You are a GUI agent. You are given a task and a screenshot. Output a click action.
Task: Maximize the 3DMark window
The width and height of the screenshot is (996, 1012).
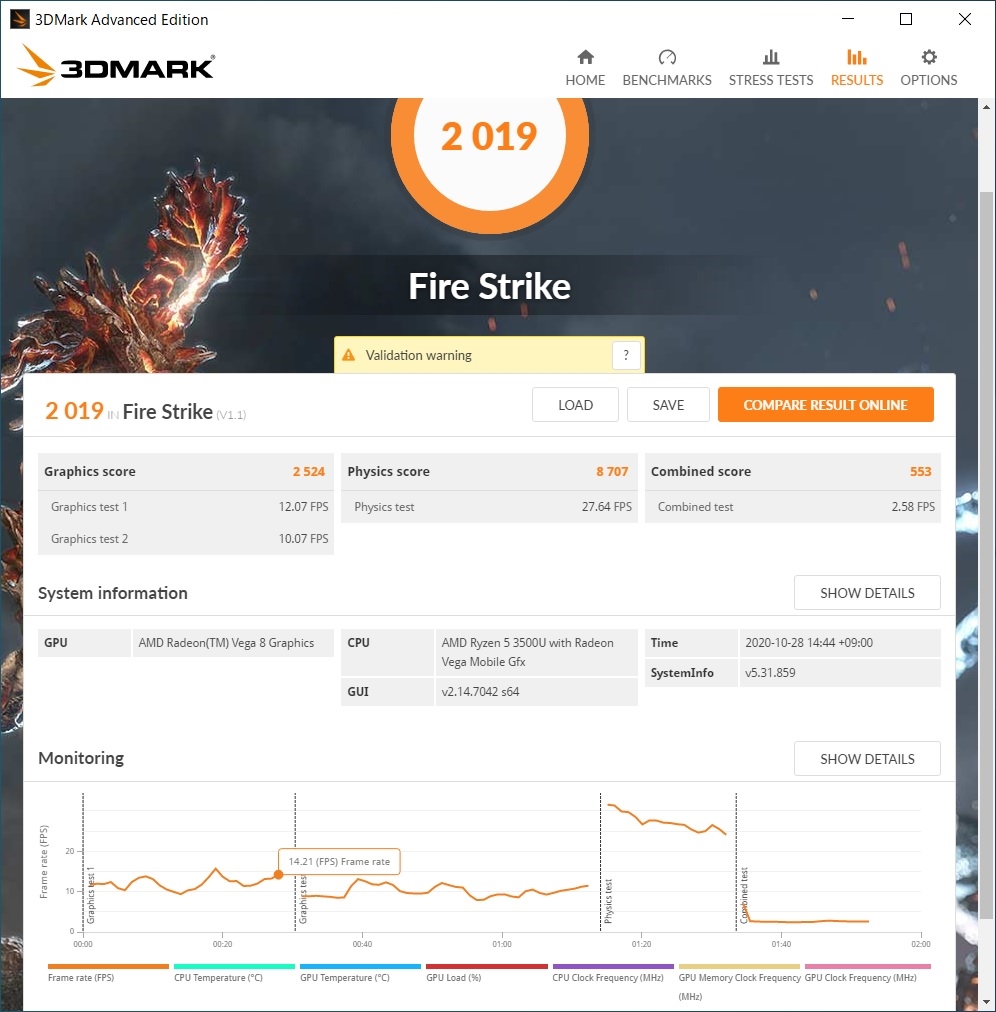(906, 19)
